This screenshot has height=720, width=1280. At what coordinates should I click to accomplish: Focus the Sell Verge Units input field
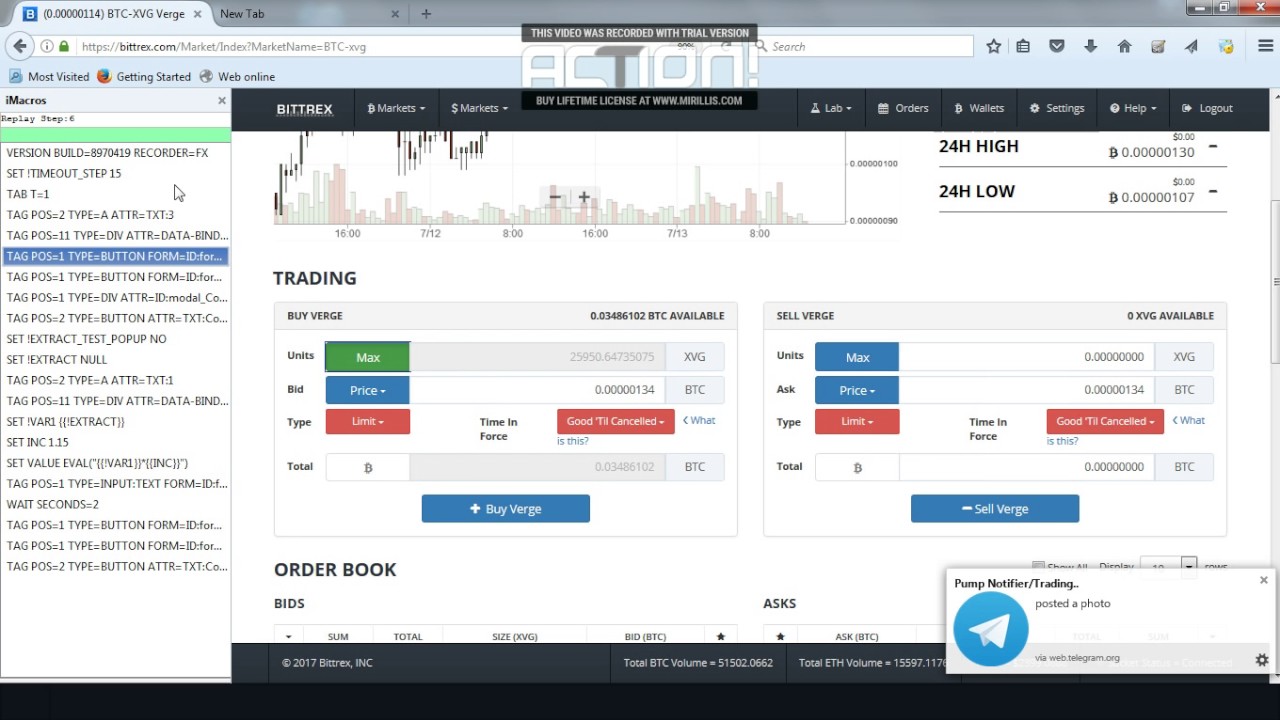point(1026,357)
